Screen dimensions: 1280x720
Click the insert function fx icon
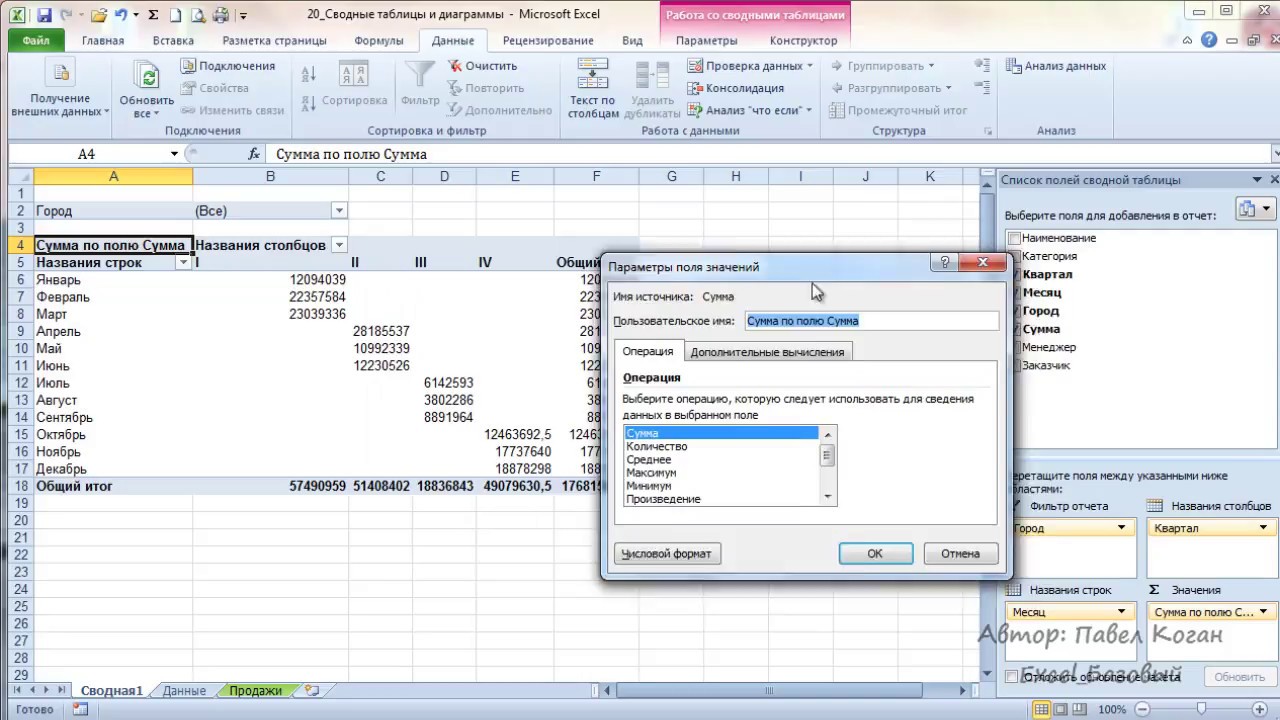(255, 154)
